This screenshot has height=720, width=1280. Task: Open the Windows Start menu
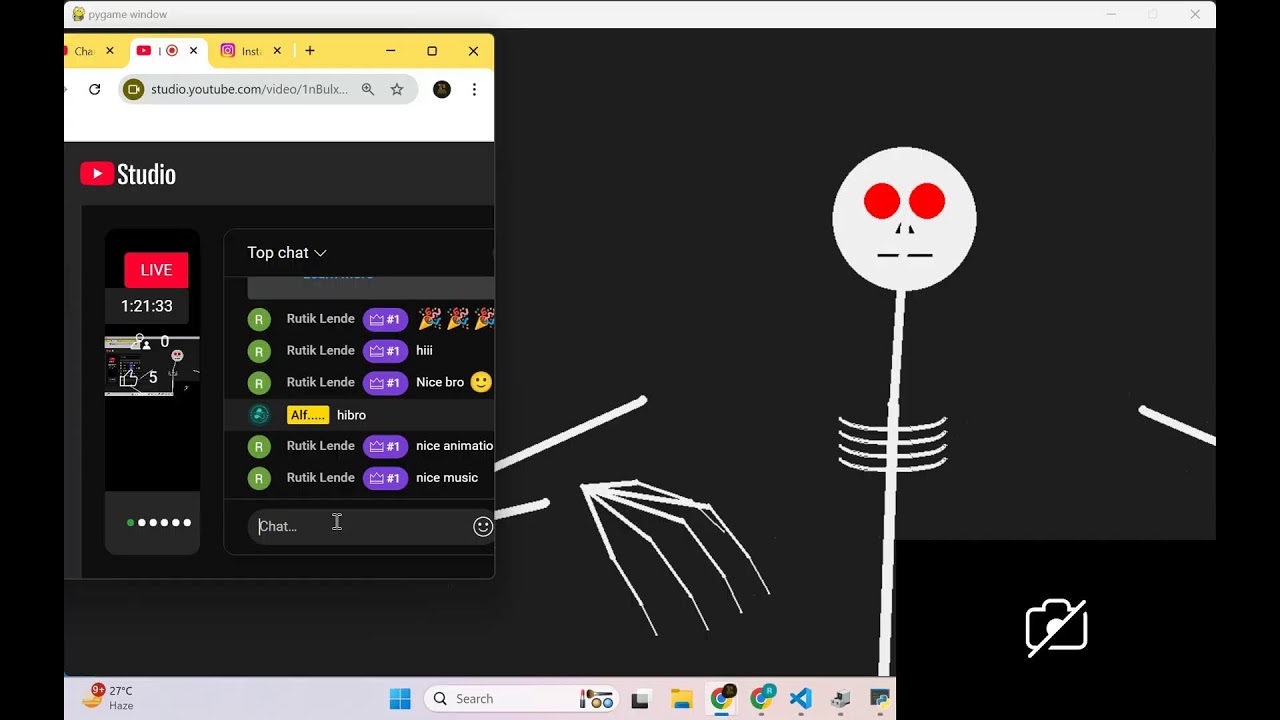(400, 698)
